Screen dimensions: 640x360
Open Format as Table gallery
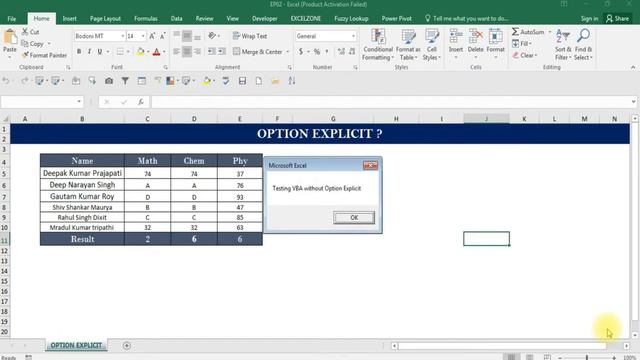coord(408,44)
